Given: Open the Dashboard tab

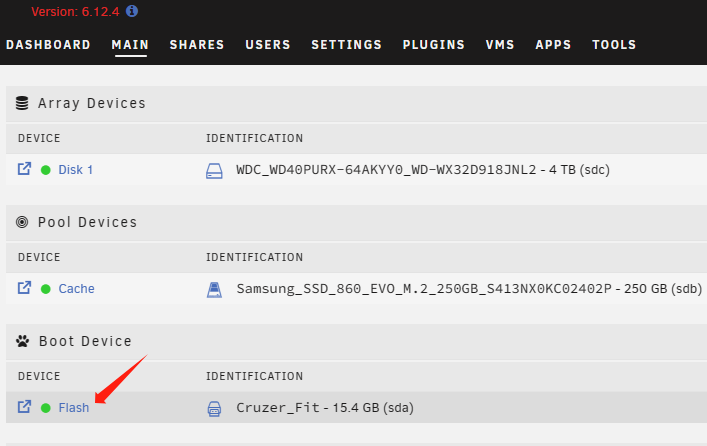Looking at the screenshot, I should (48, 45).
